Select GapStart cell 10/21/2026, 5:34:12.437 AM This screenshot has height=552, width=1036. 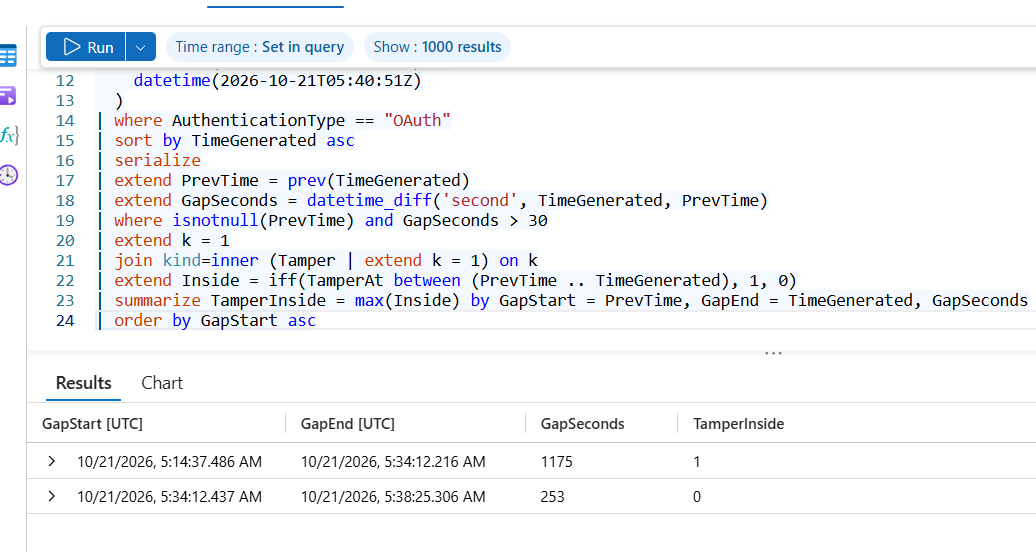[169, 496]
